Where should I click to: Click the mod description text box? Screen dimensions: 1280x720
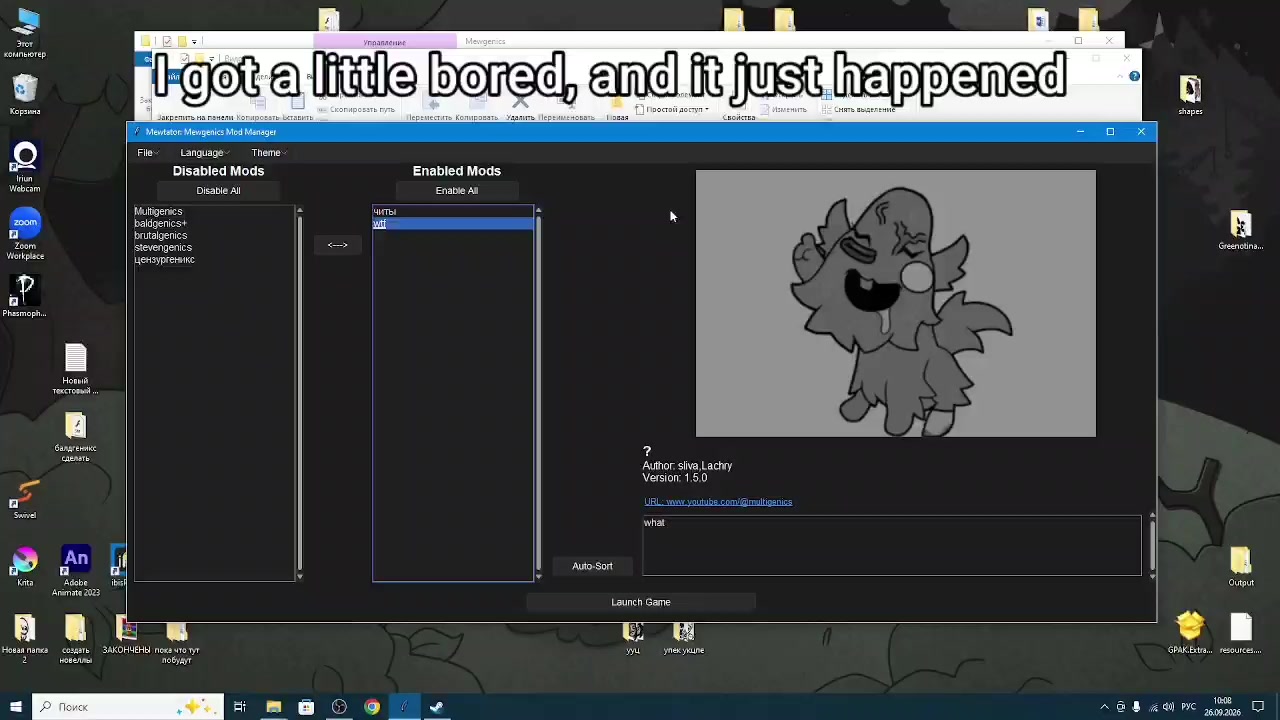click(x=891, y=545)
